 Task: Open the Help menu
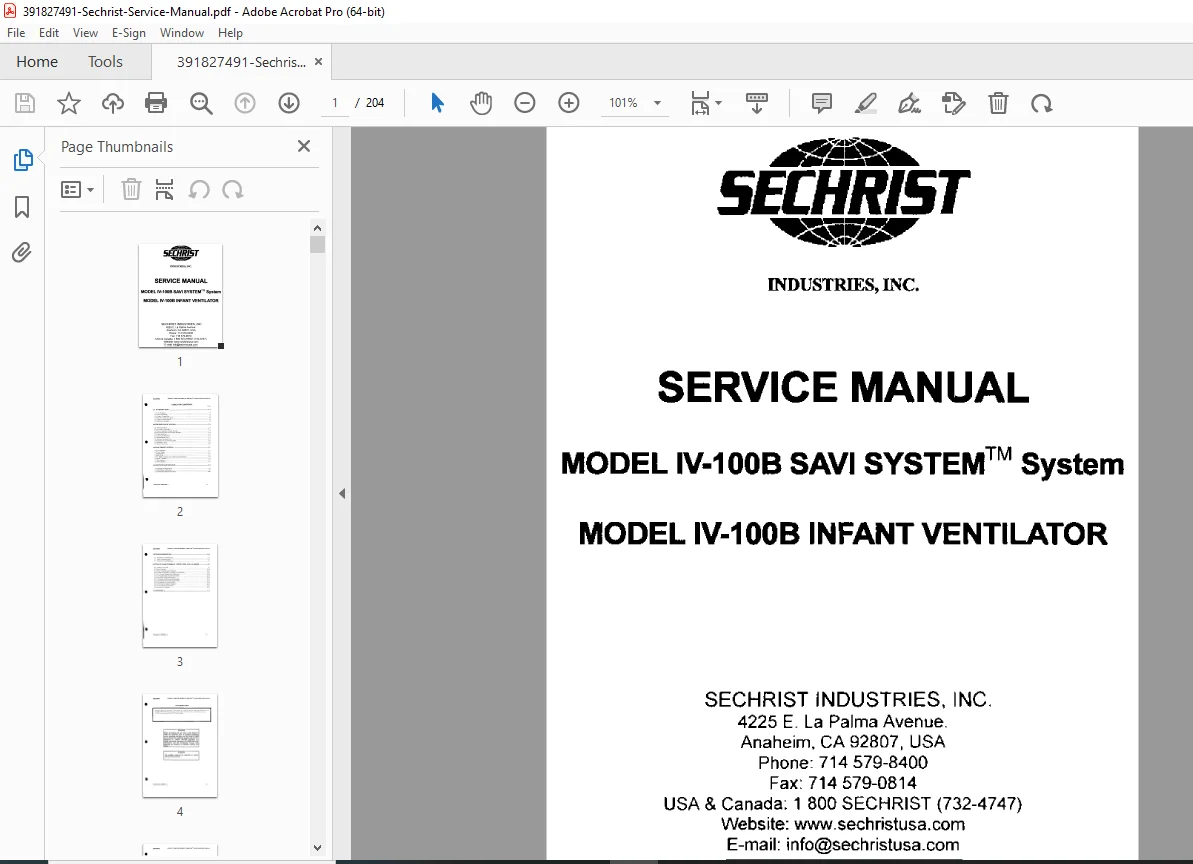coord(230,33)
